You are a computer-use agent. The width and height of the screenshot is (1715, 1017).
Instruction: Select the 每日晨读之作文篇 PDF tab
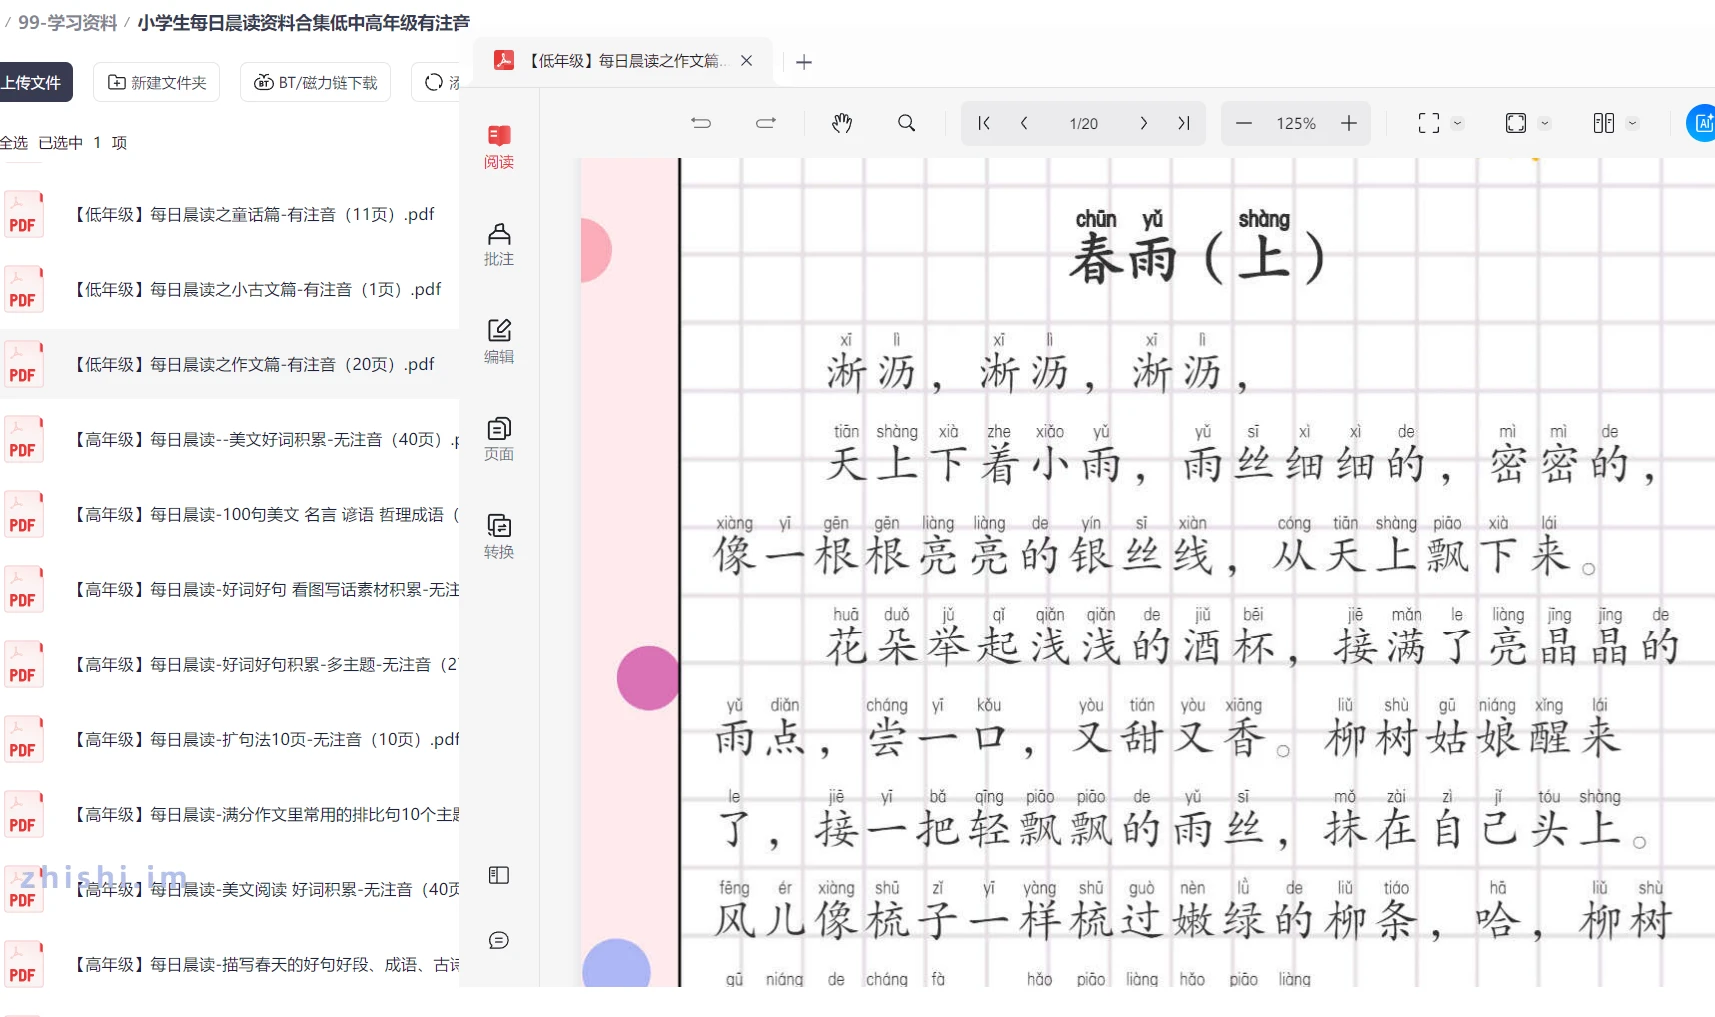pyautogui.click(x=622, y=61)
